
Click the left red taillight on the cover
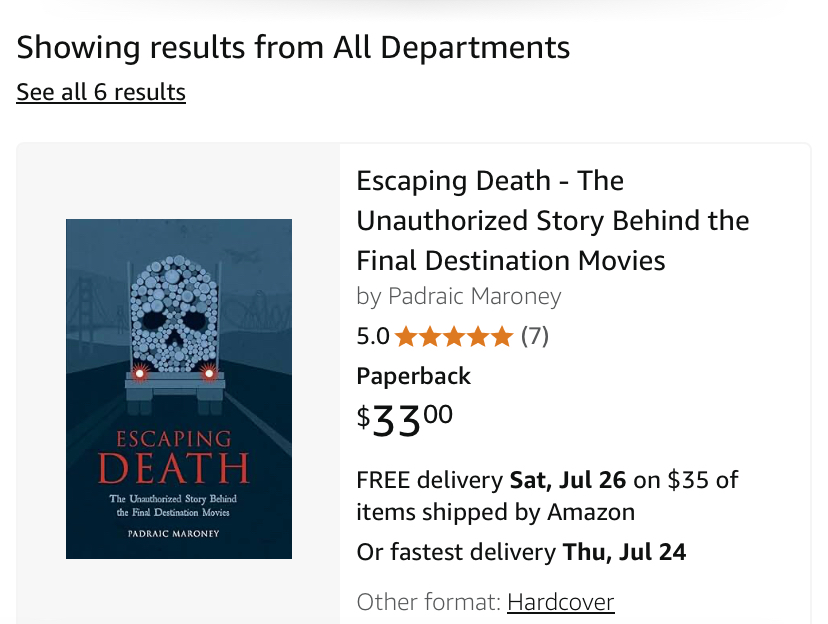[x=141, y=374]
